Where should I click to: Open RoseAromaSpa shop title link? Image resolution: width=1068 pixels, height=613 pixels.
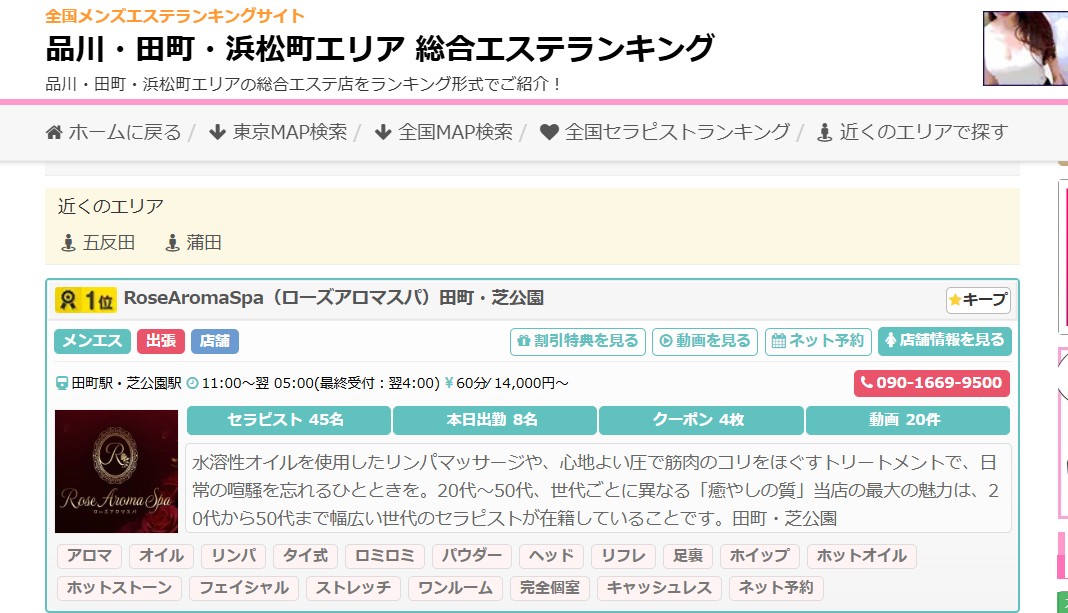click(x=333, y=298)
